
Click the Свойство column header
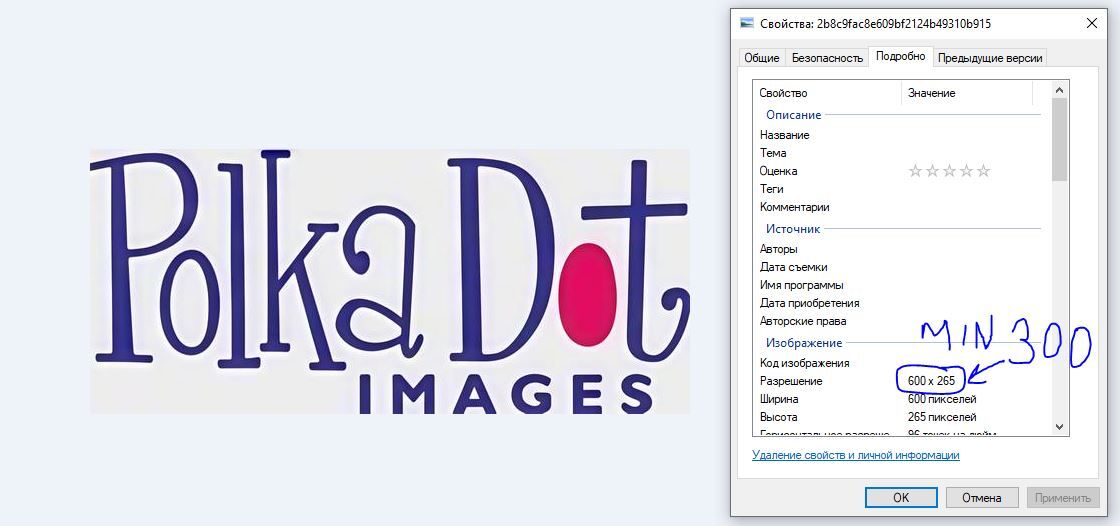pos(828,93)
